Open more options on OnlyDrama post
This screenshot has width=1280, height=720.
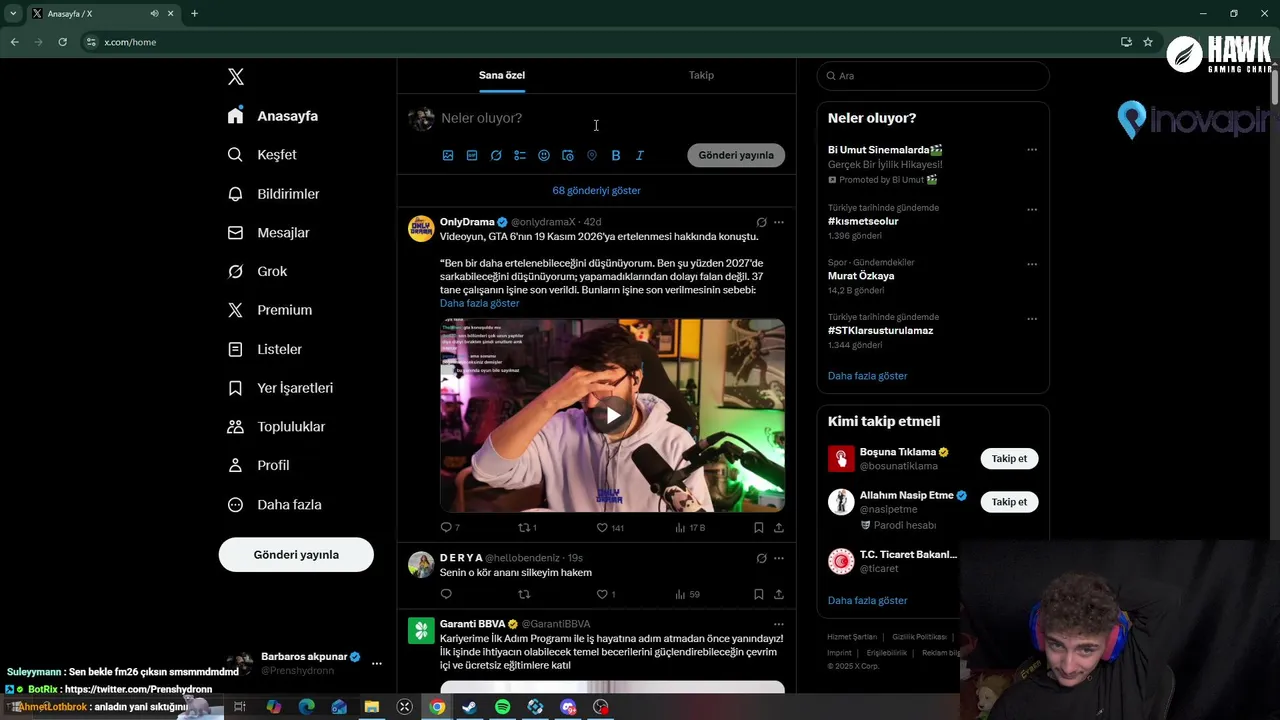pos(779,222)
